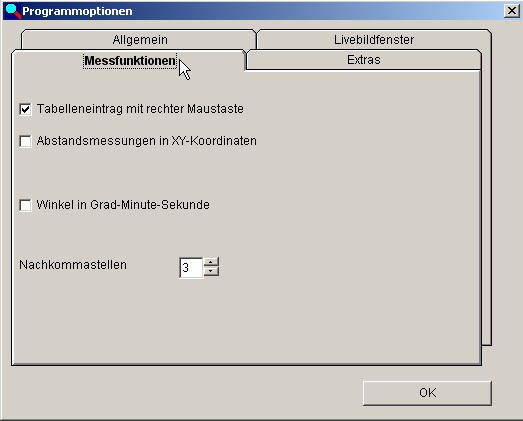Click the Programmoptionen title bar text
The height and width of the screenshot is (421, 523).
(77, 11)
